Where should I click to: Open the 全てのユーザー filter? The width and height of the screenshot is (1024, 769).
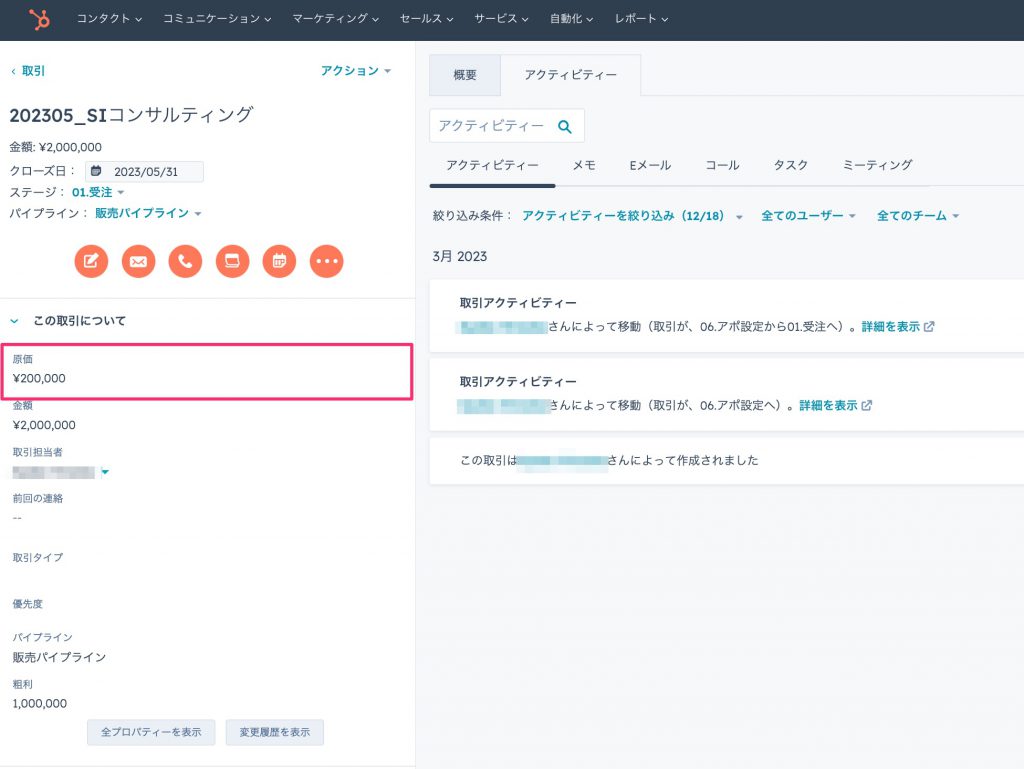[x=808, y=216]
